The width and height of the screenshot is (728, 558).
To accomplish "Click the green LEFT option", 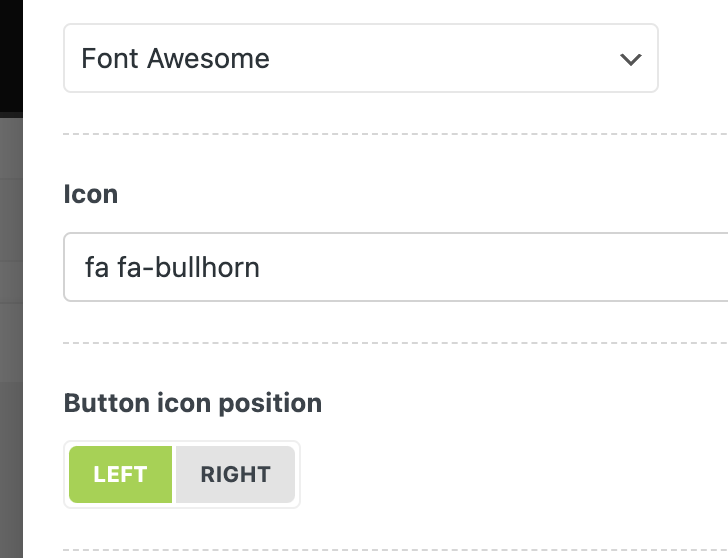I will click(x=121, y=474).
